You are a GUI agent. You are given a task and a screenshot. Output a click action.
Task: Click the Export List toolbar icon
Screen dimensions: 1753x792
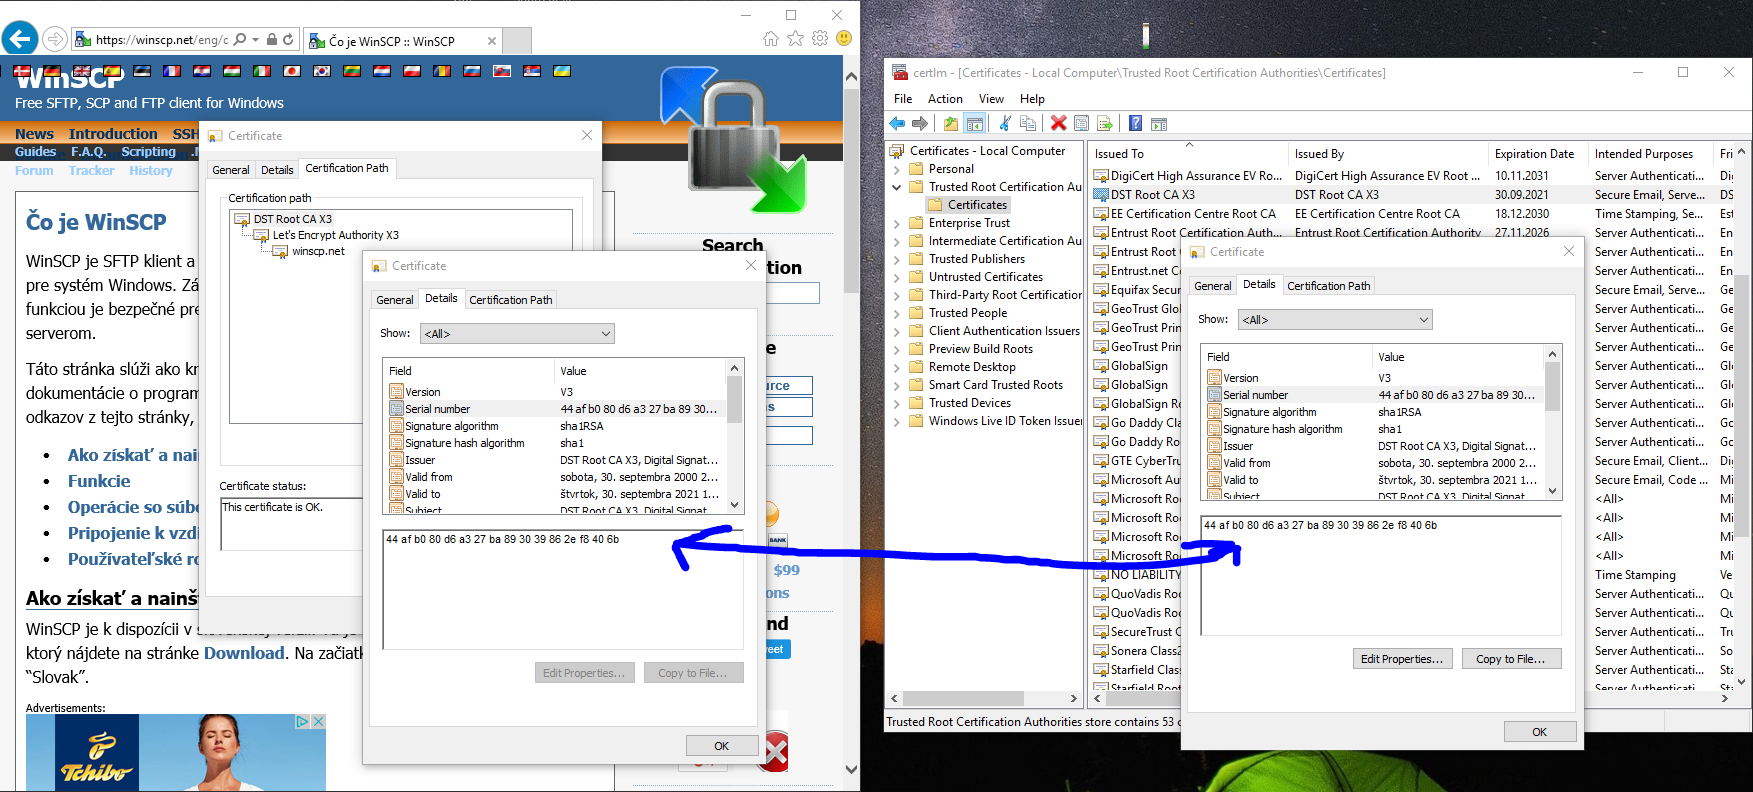pyautogui.click(x=1105, y=123)
